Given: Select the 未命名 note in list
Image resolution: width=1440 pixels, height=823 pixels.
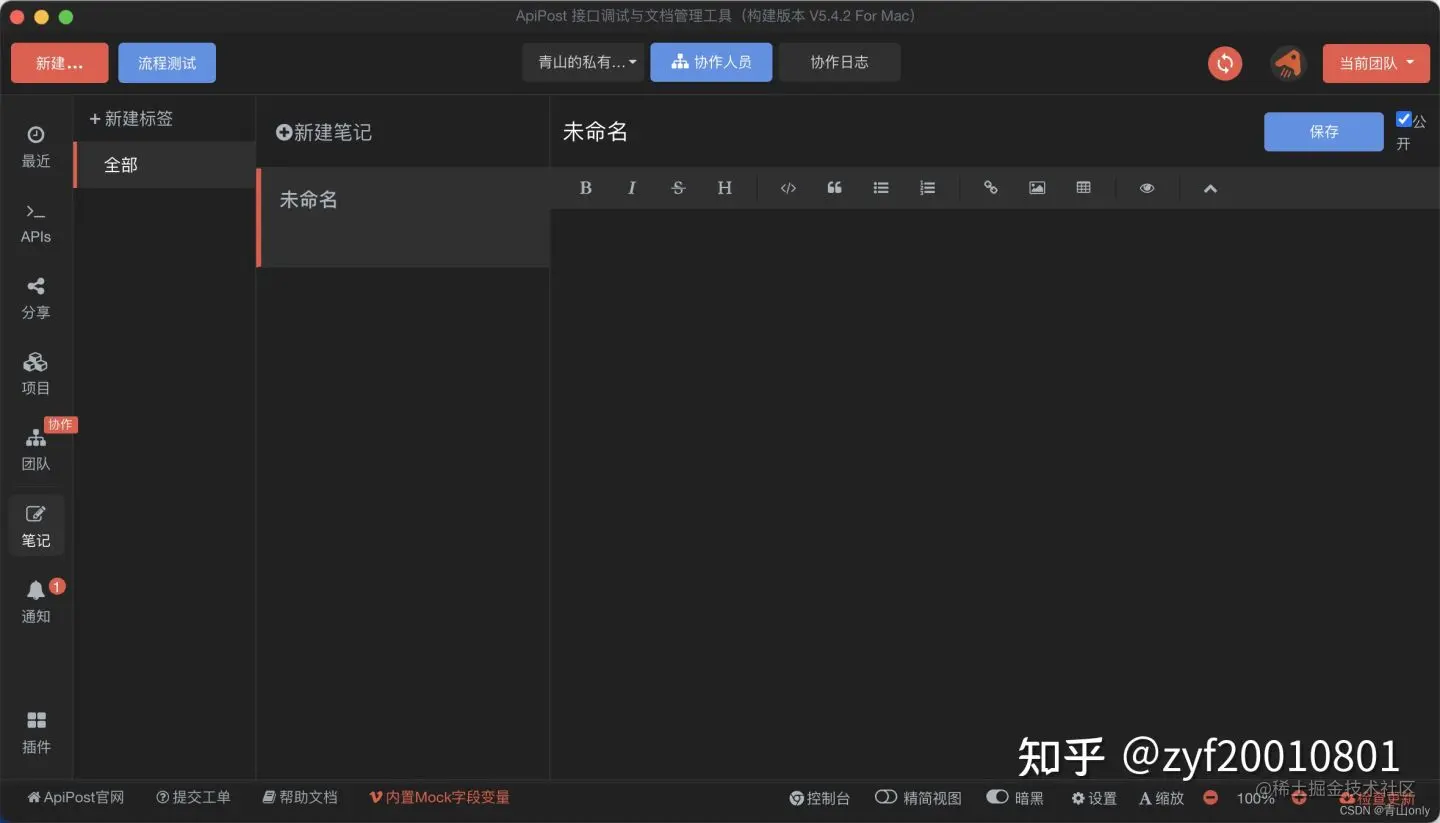Looking at the screenshot, I should tap(403, 217).
